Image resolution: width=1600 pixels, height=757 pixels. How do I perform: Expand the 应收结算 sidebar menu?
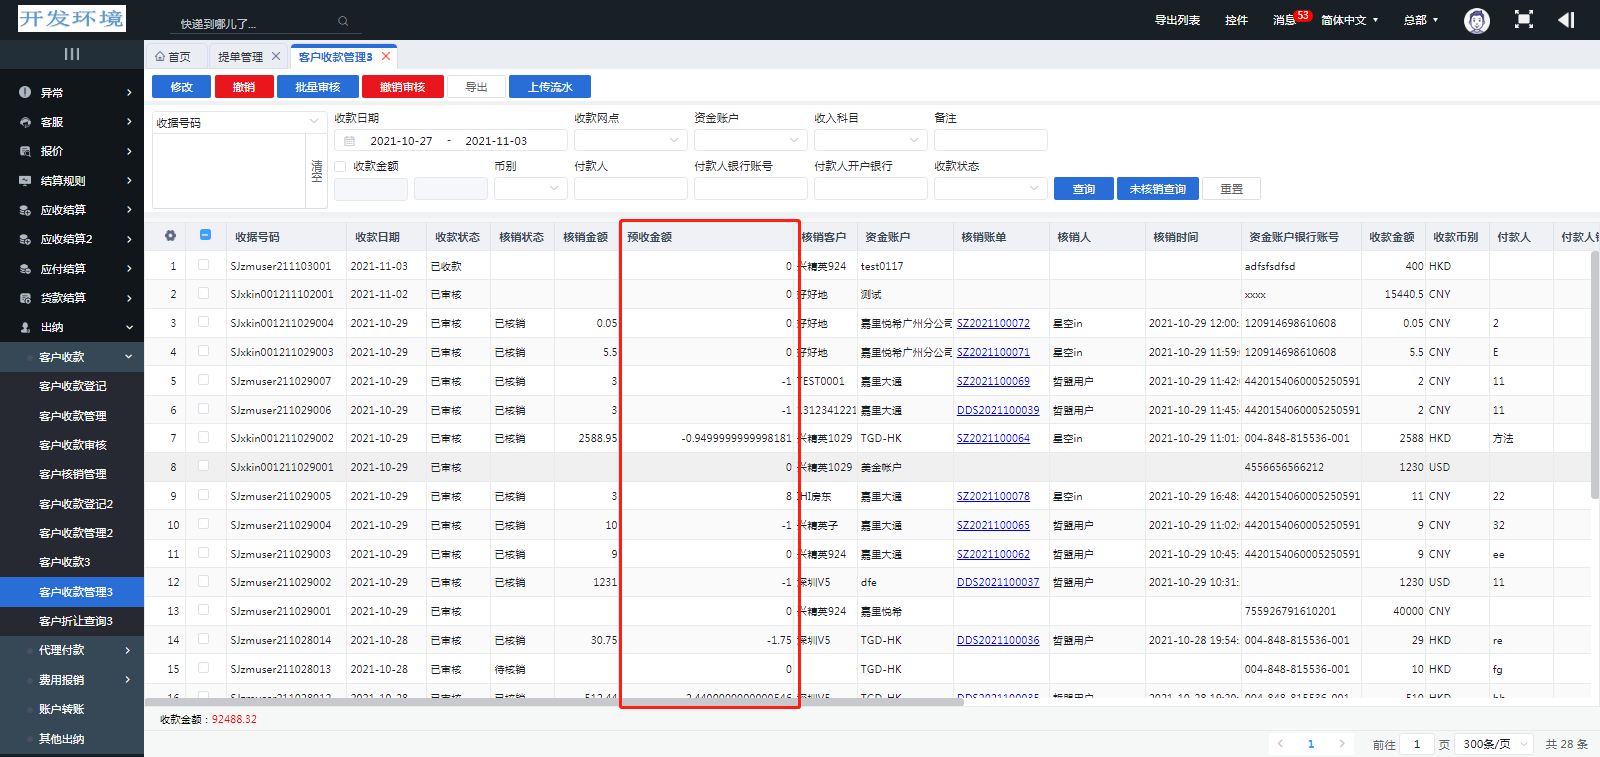72,210
